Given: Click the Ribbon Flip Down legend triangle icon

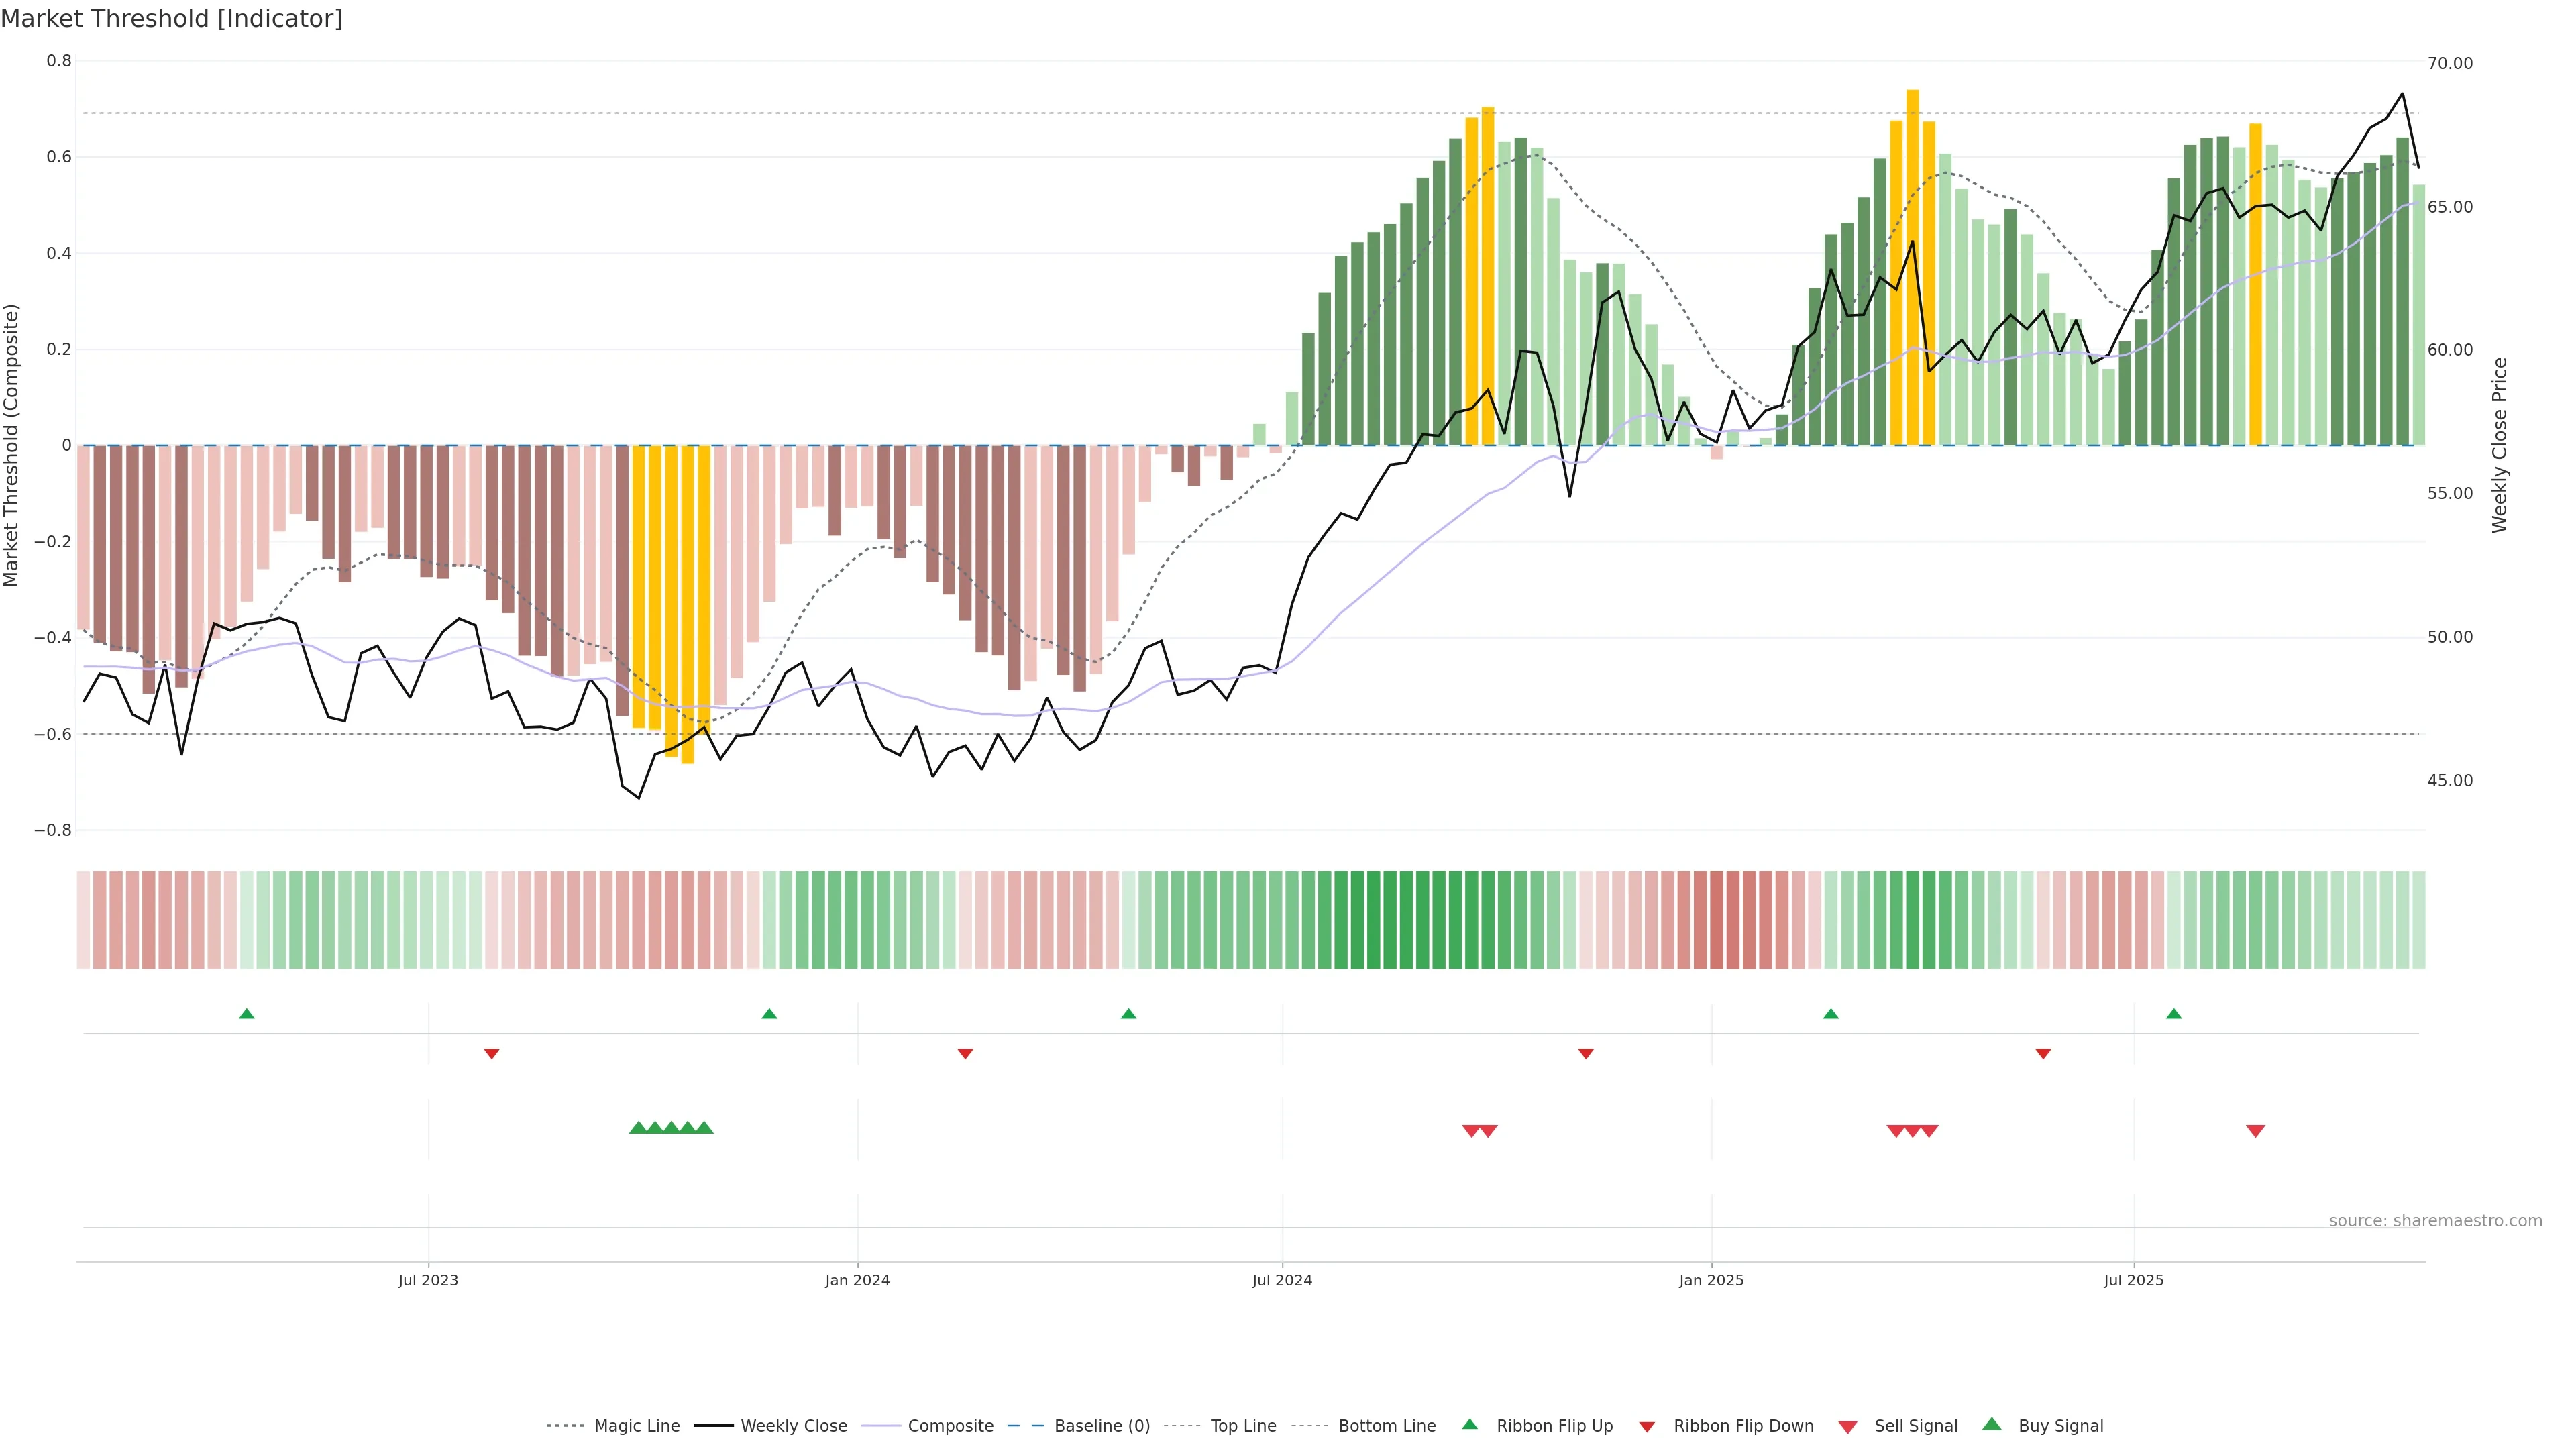Looking at the screenshot, I should click(x=1647, y=1427).
